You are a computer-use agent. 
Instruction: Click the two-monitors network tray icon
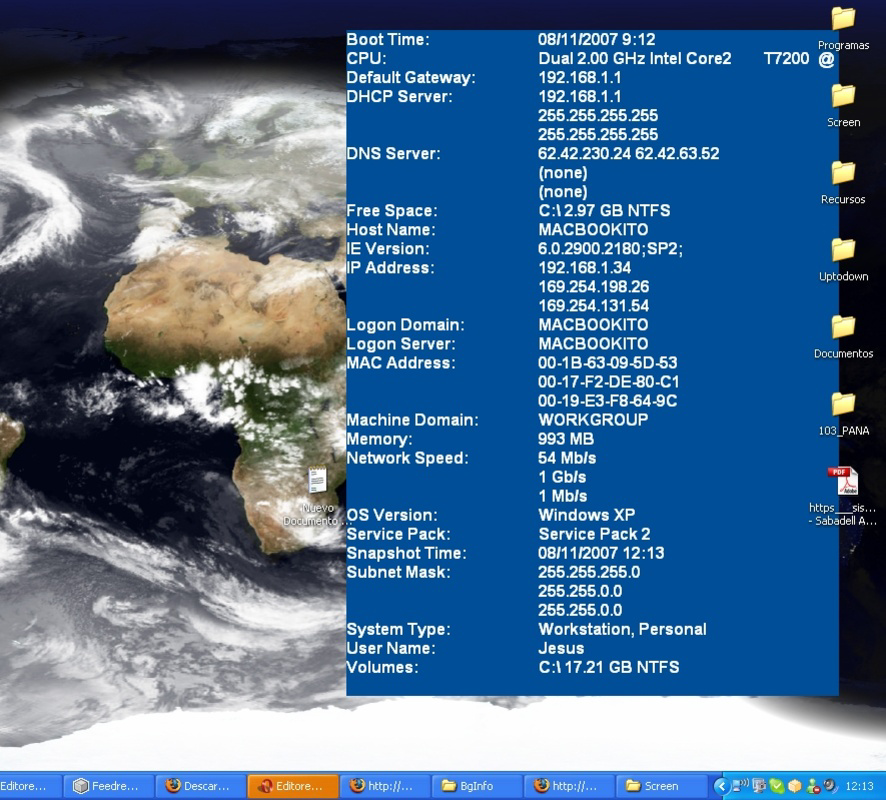[x=759, y=786]
